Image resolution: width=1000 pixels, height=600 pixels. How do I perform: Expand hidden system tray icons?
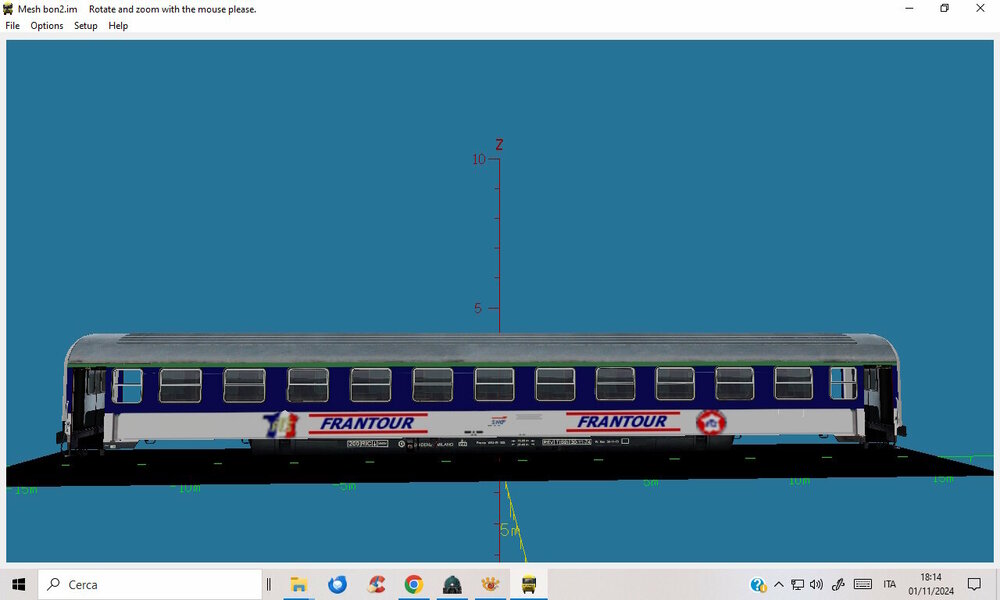779,584
